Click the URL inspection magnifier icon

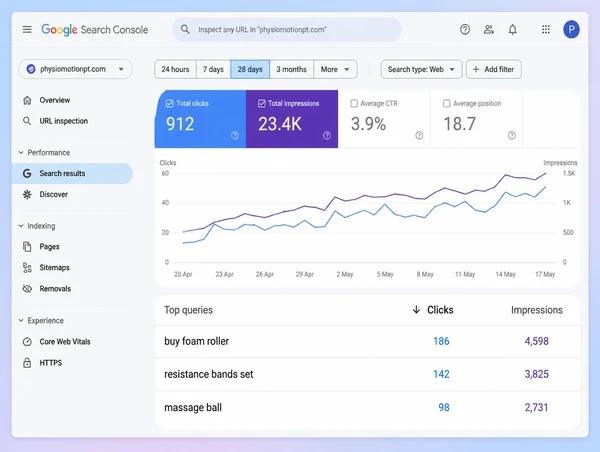click(27, 121)
